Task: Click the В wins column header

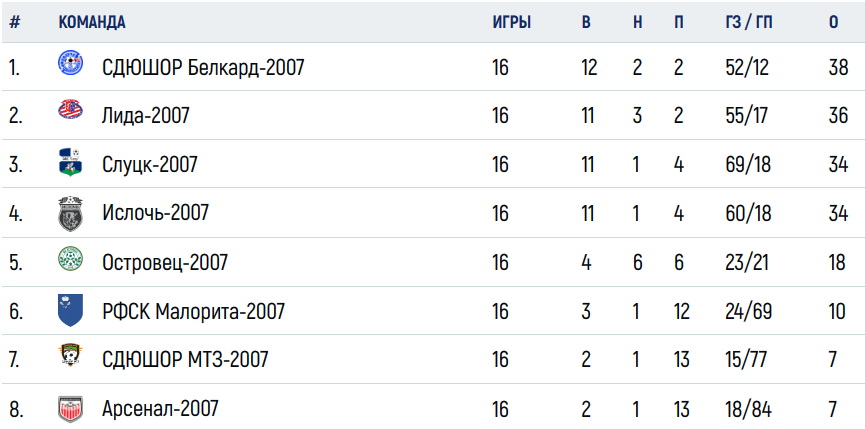Action: 586,23
